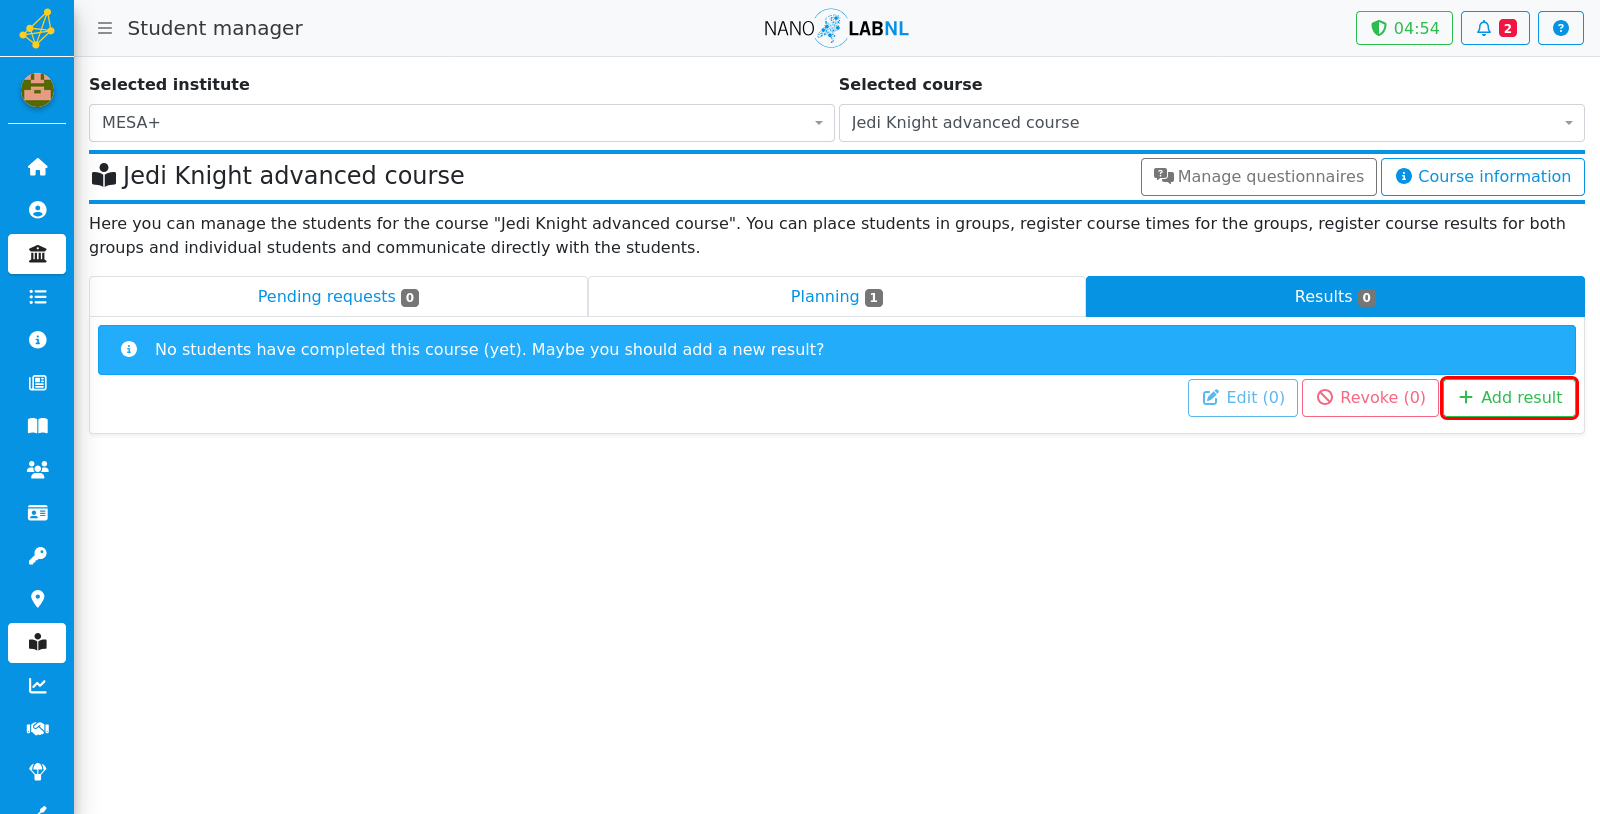Viewport: 1600px width, 814px height.
Task: Open the list icon in the sidebar
Action: coord(37,297)
